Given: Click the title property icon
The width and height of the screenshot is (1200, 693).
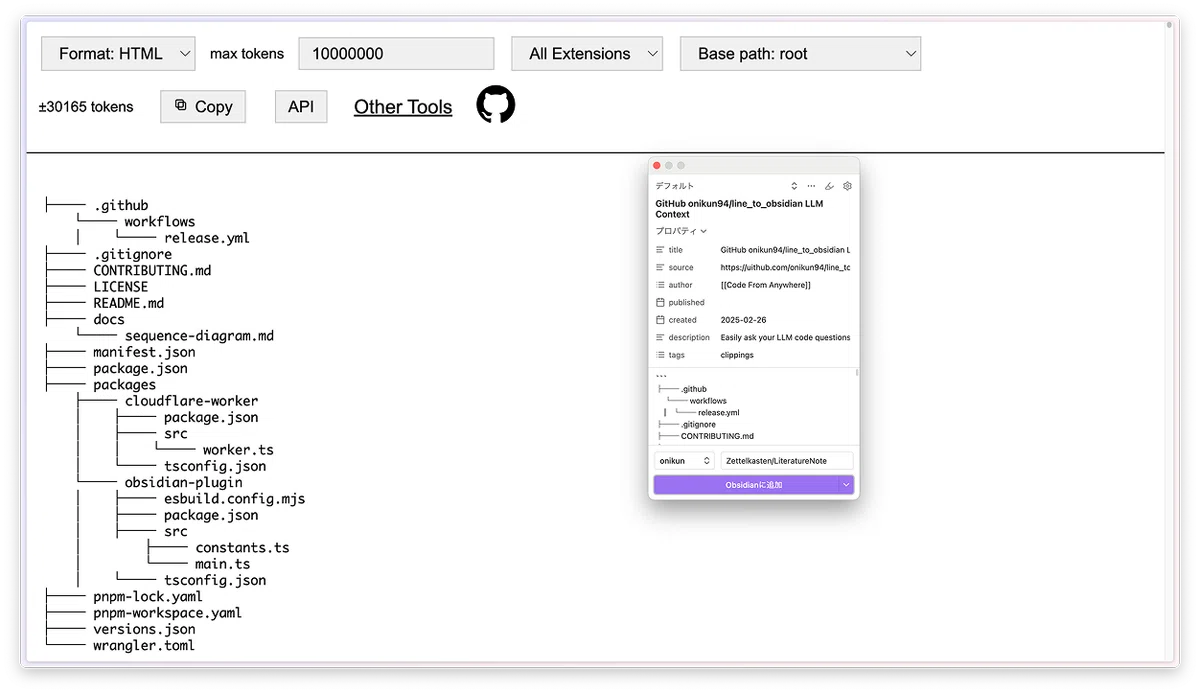Looking at the screenshot, I should 660,250.
